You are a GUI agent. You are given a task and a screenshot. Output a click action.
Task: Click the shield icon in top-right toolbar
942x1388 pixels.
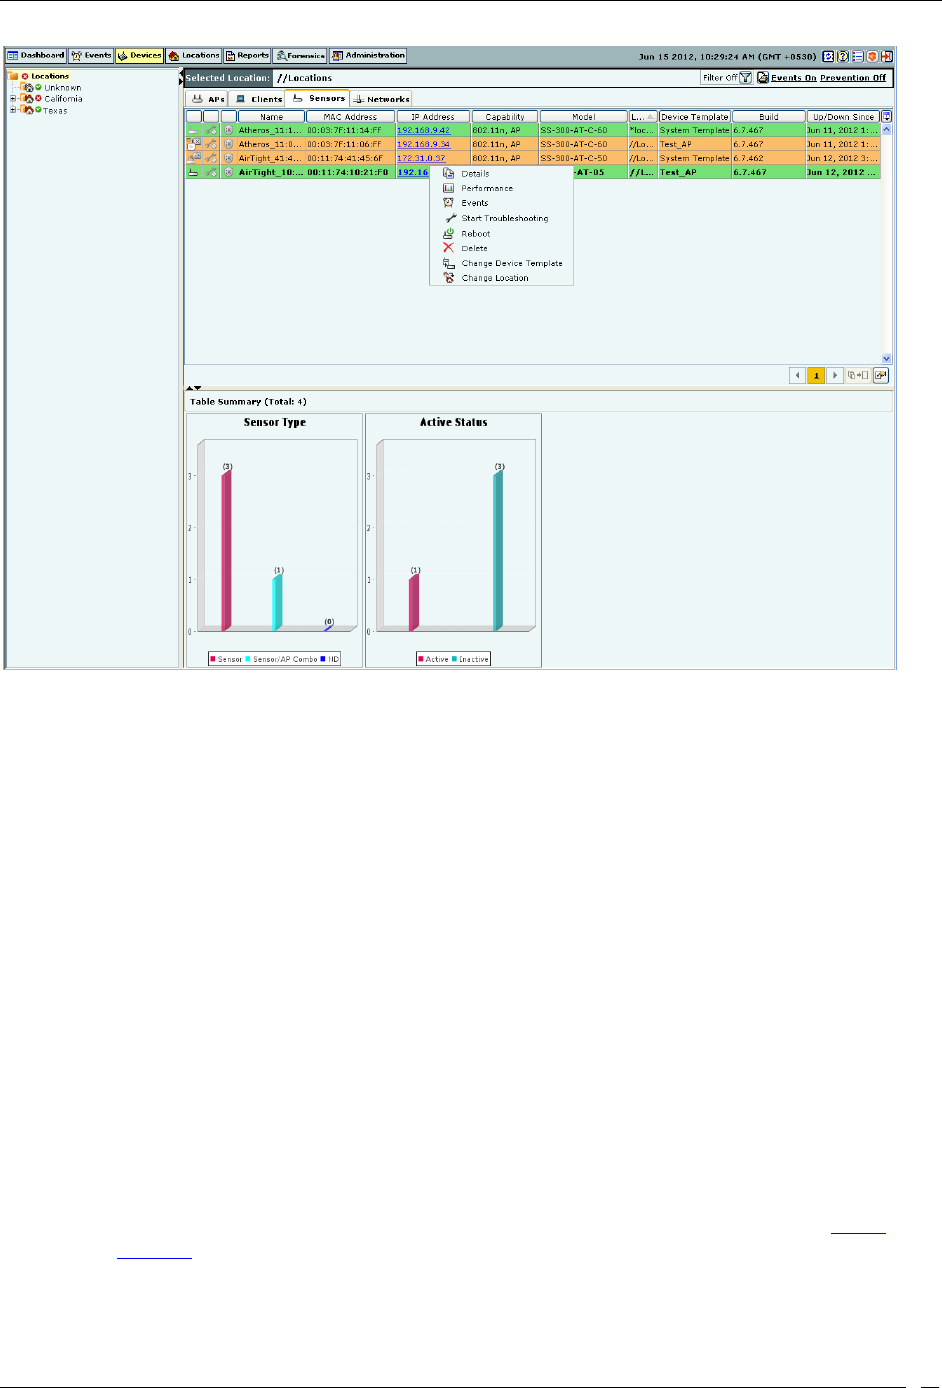(x=872, y=56)
